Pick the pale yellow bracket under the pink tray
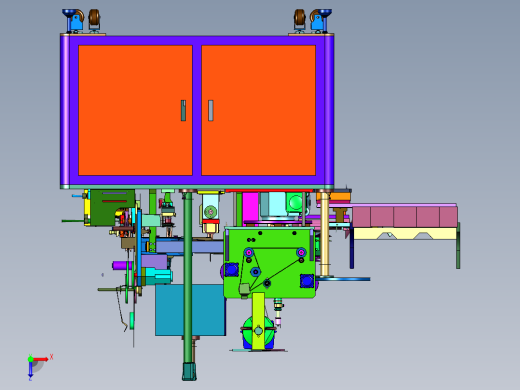520x390 pixels. (x=405, y=234)
